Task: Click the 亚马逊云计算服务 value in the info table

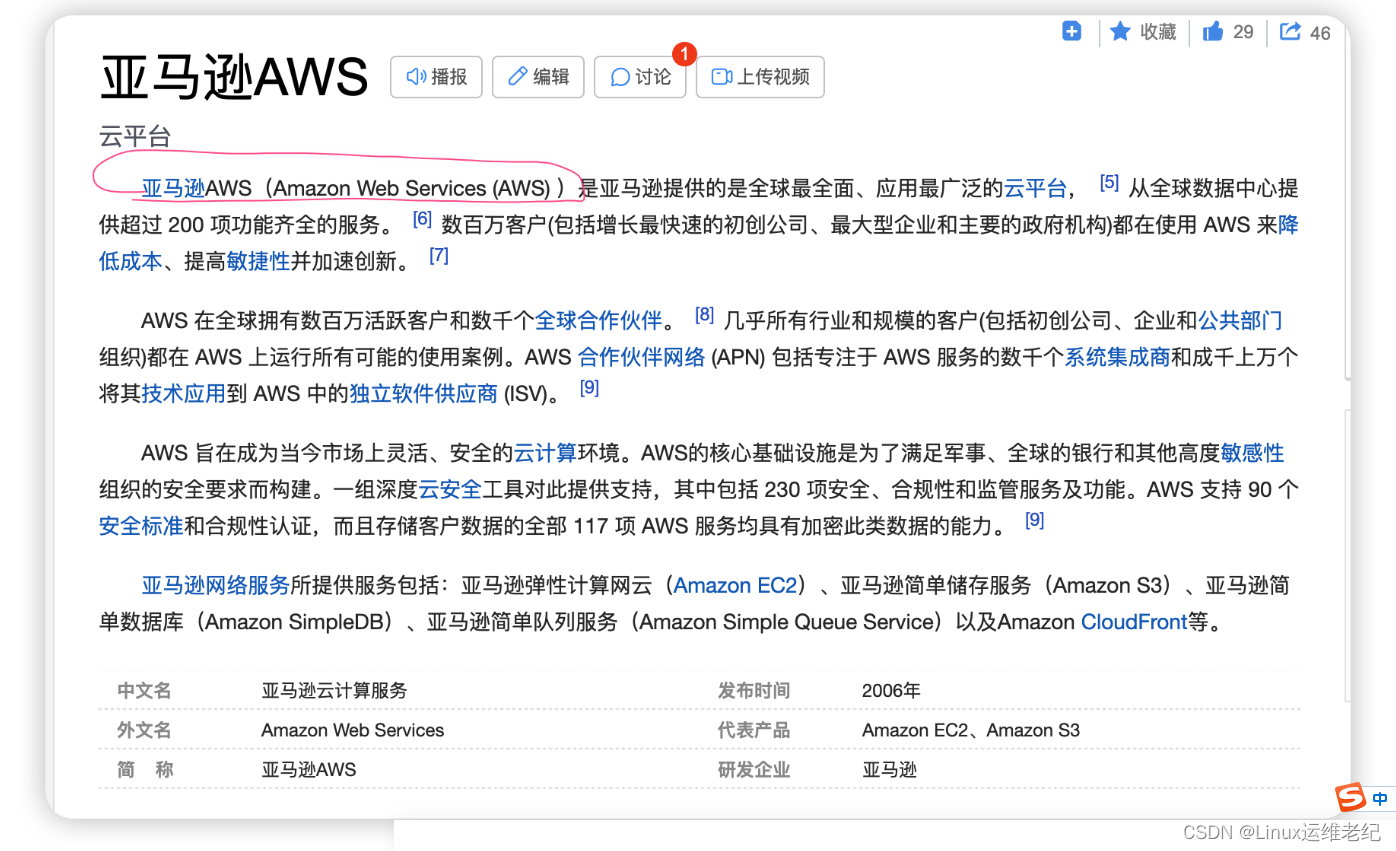Action: pos(334,690)
